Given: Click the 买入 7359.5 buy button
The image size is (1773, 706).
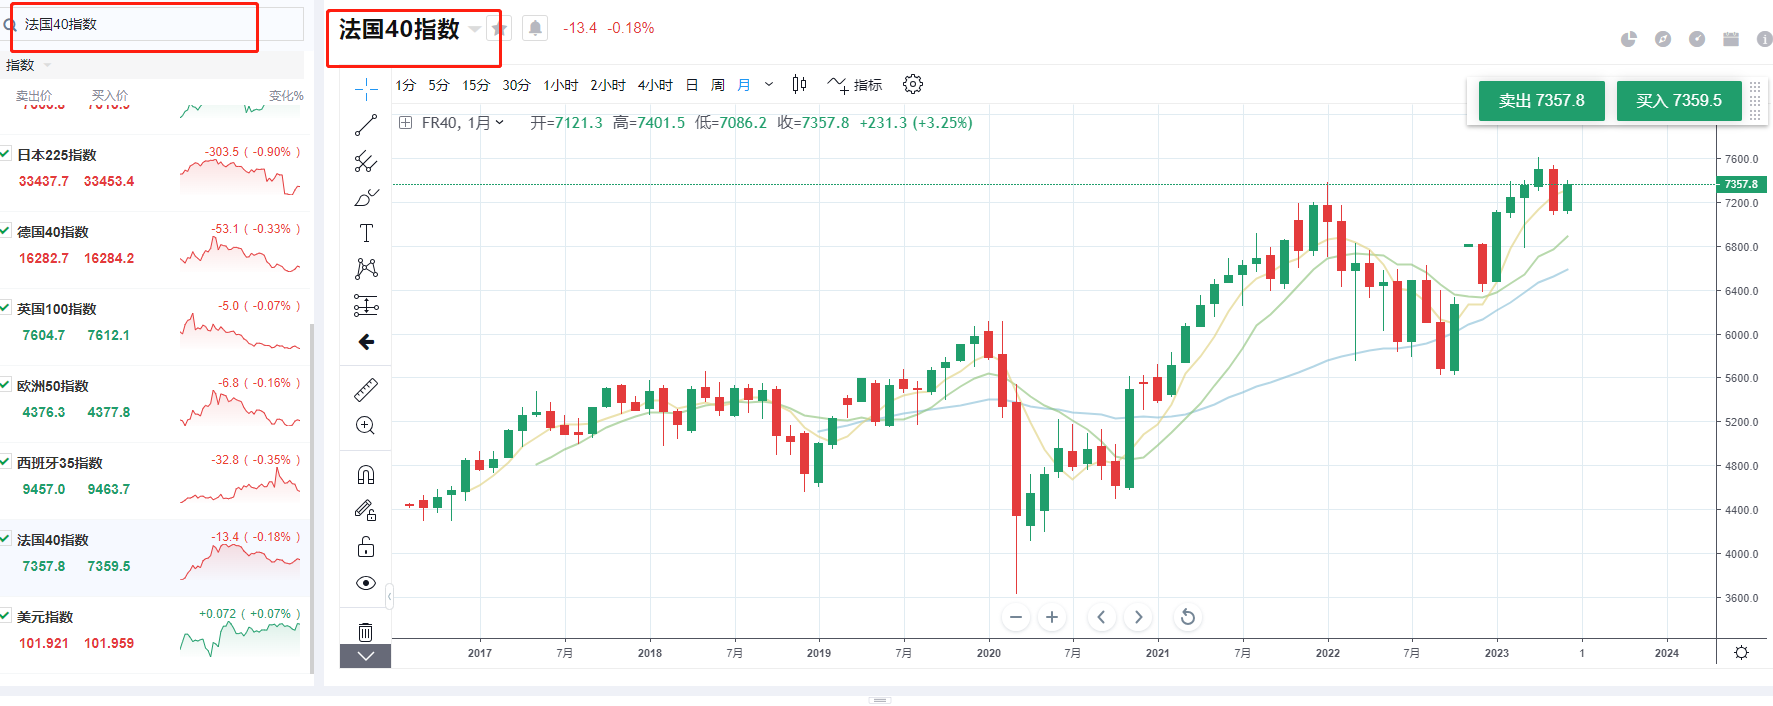Looking at the screenshot, I should point(1678,101).
